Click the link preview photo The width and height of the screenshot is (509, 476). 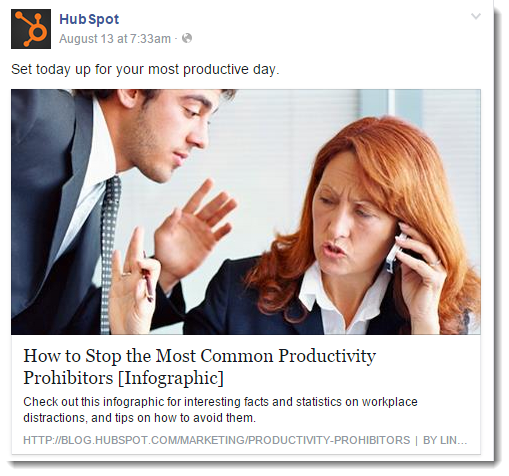pyautogui.click(x=246, y=212)
